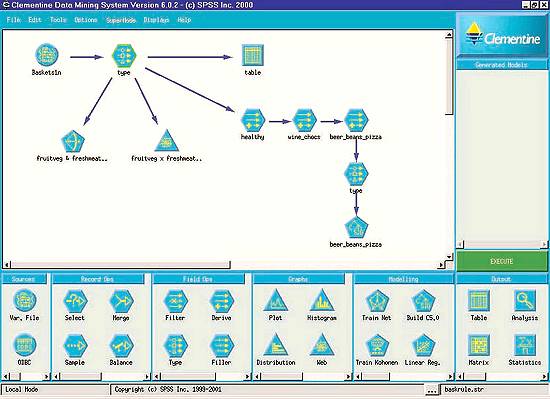Pick the Train Kohonen modelling icon

377,346
